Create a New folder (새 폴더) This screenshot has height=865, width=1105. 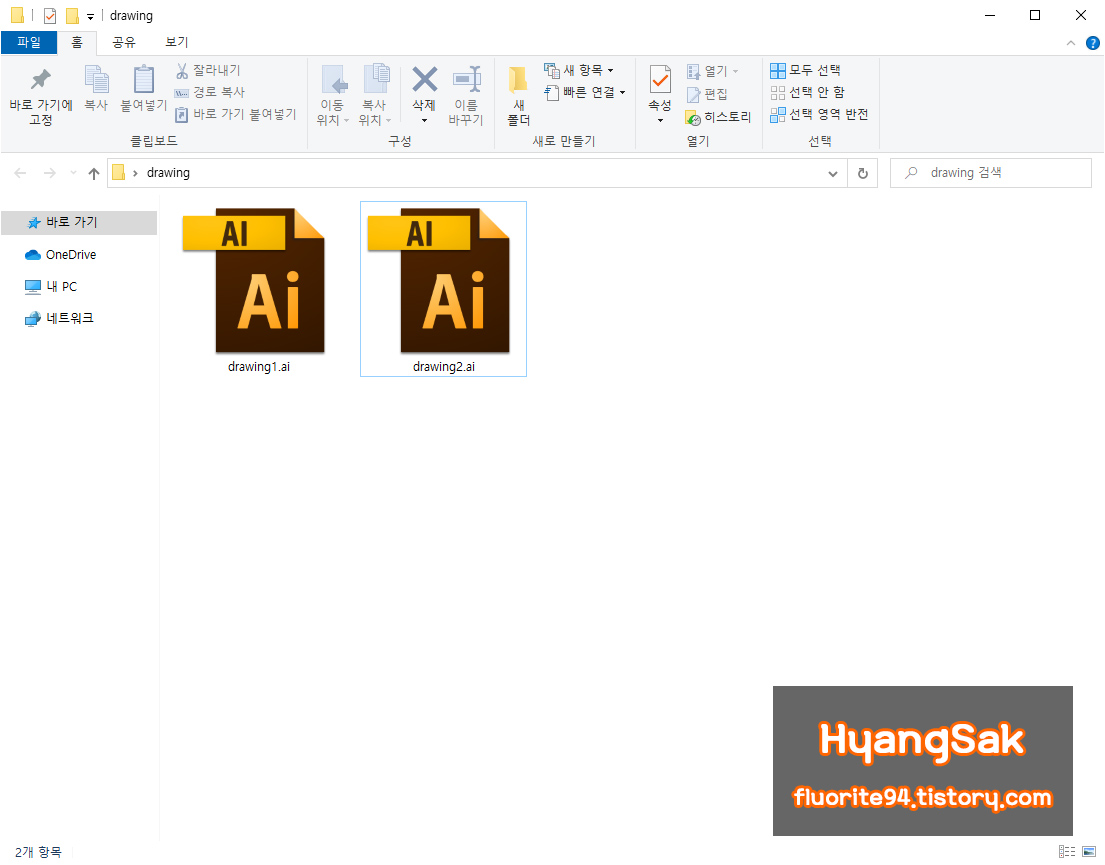(519, 95)
